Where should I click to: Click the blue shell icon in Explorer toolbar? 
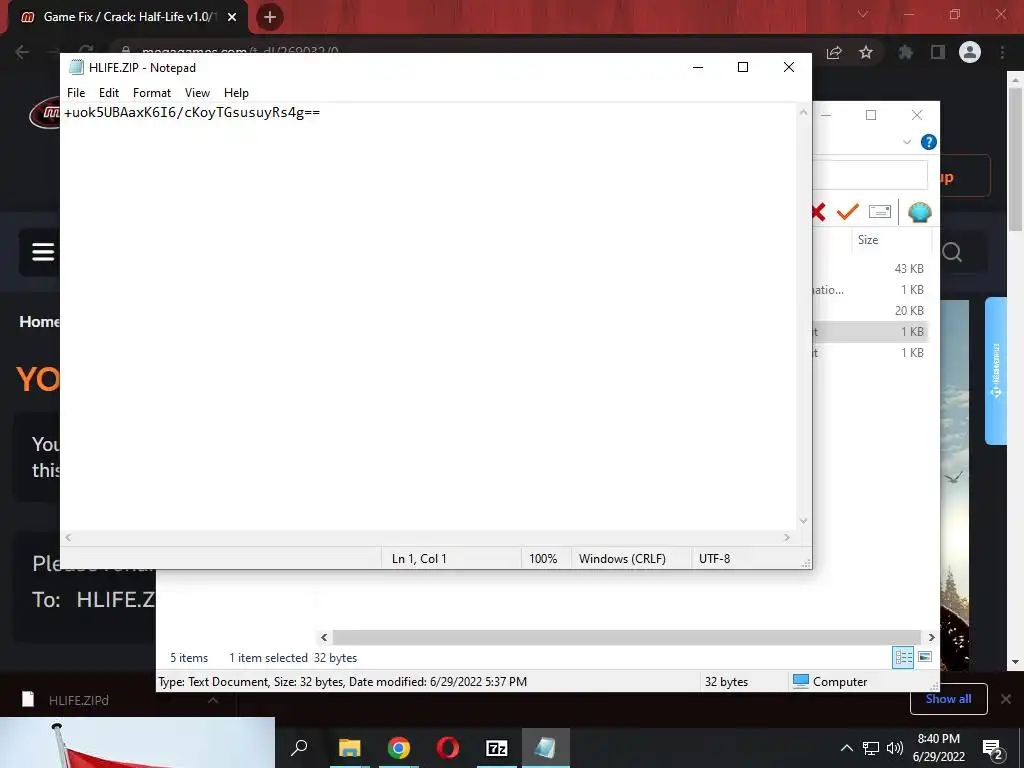[920, 212]
